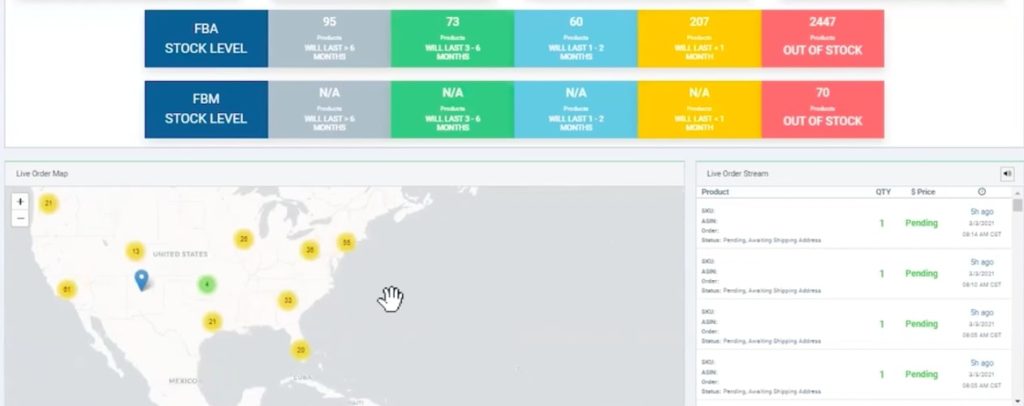The image size is (1024, 406).
Task: Click the map zoom in plus button
Action: click(x=20, y=202)
